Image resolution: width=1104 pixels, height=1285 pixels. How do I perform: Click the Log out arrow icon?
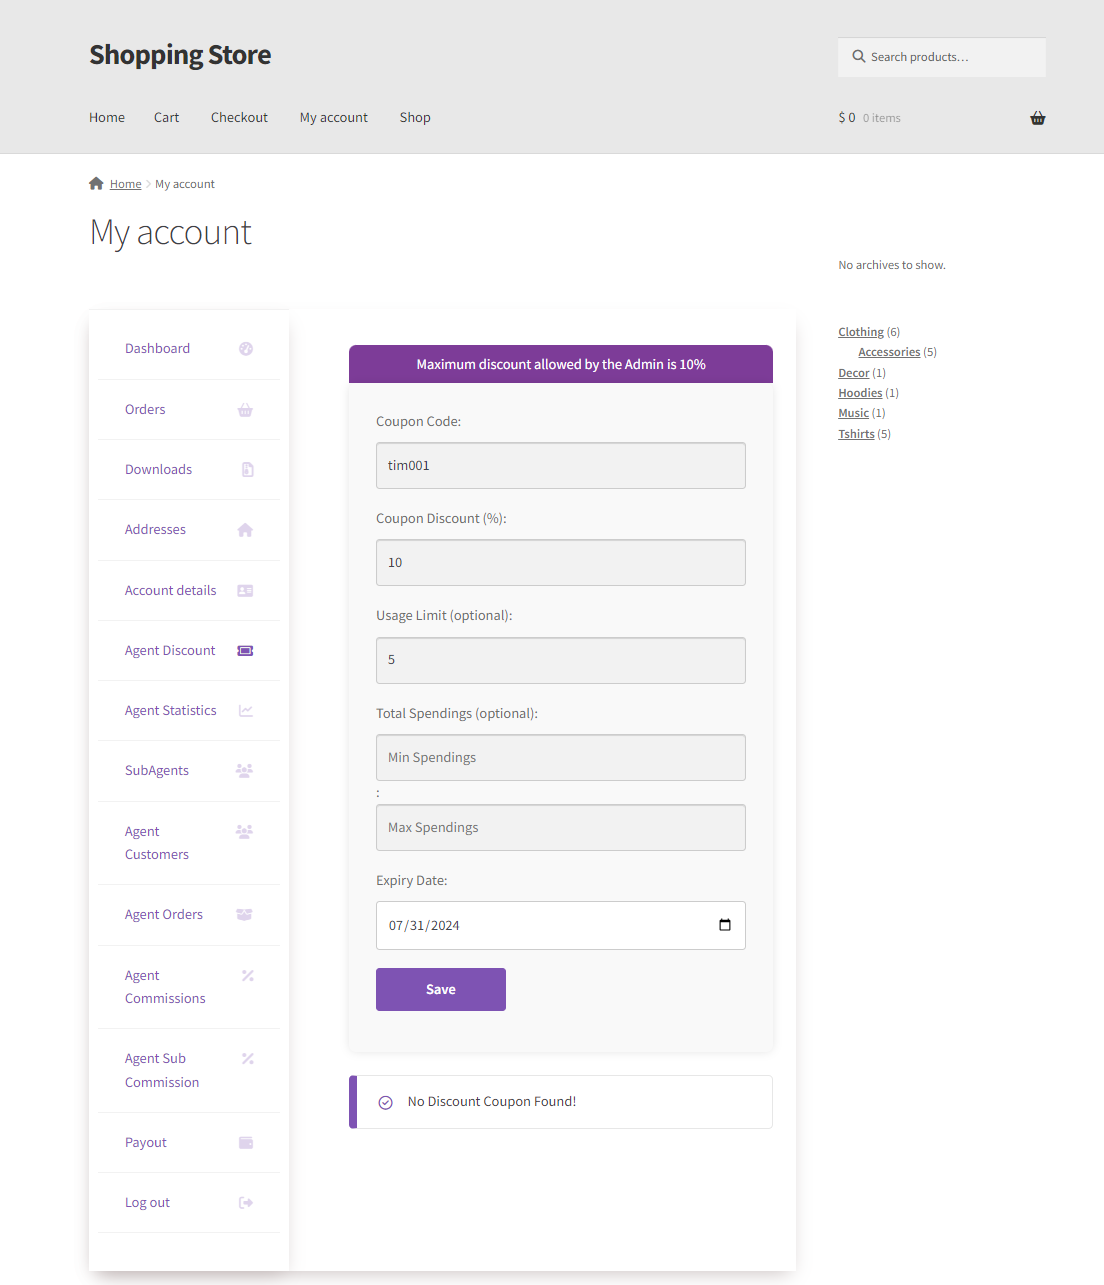246,1203
